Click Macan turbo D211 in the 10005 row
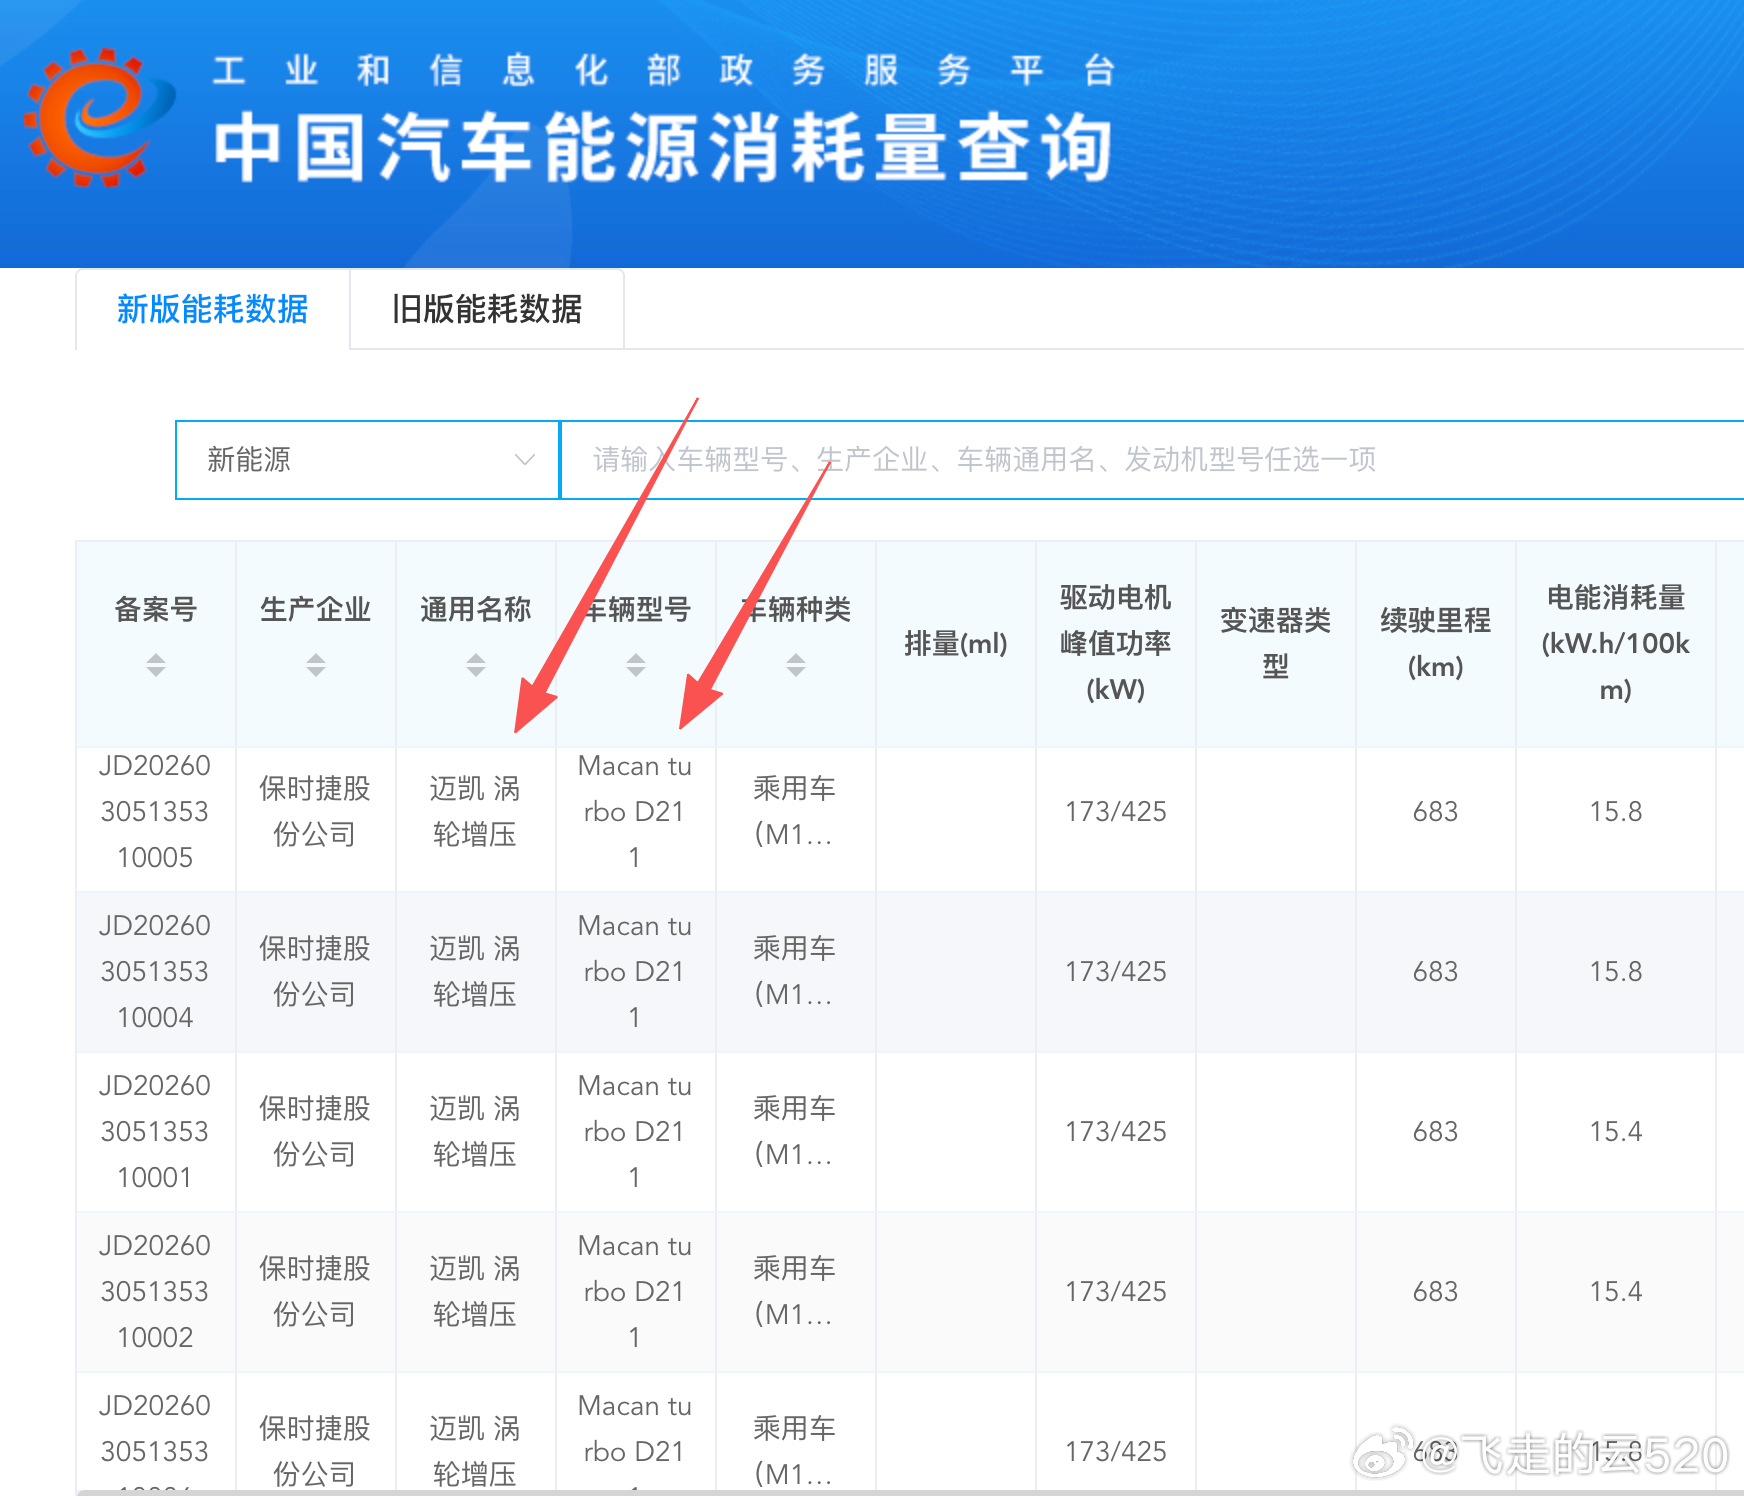 coord(635,811)
